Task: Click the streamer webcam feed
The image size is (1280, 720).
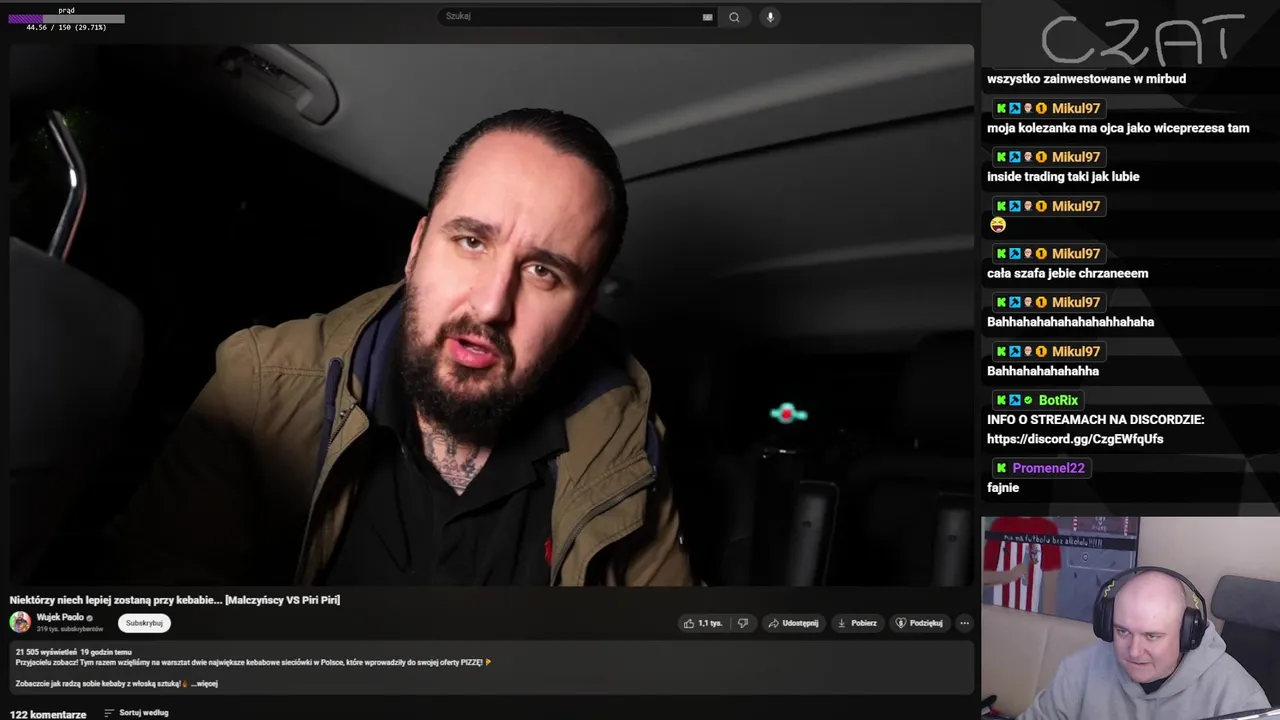Action: coord(1130,618)
